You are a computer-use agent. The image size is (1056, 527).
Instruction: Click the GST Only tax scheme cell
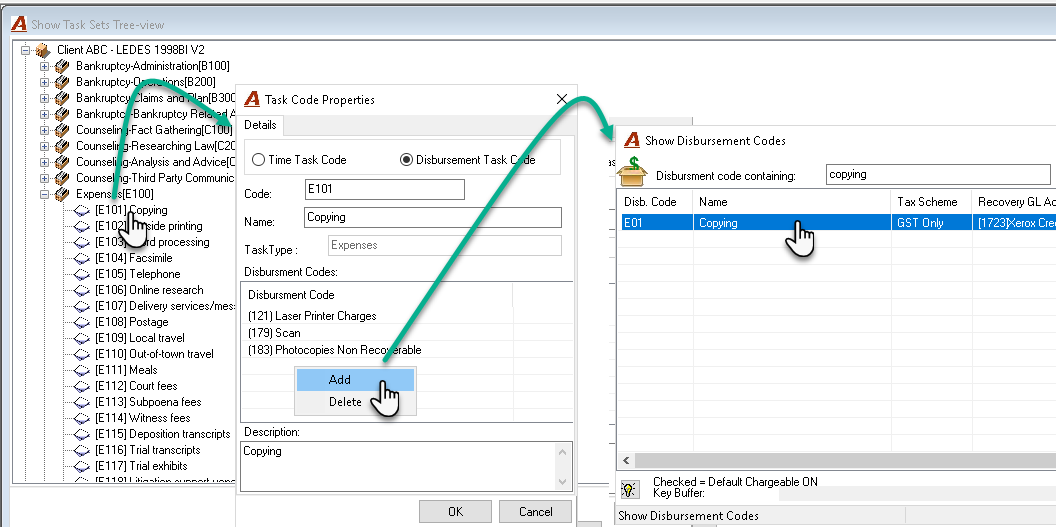click(x=931, y=223)
